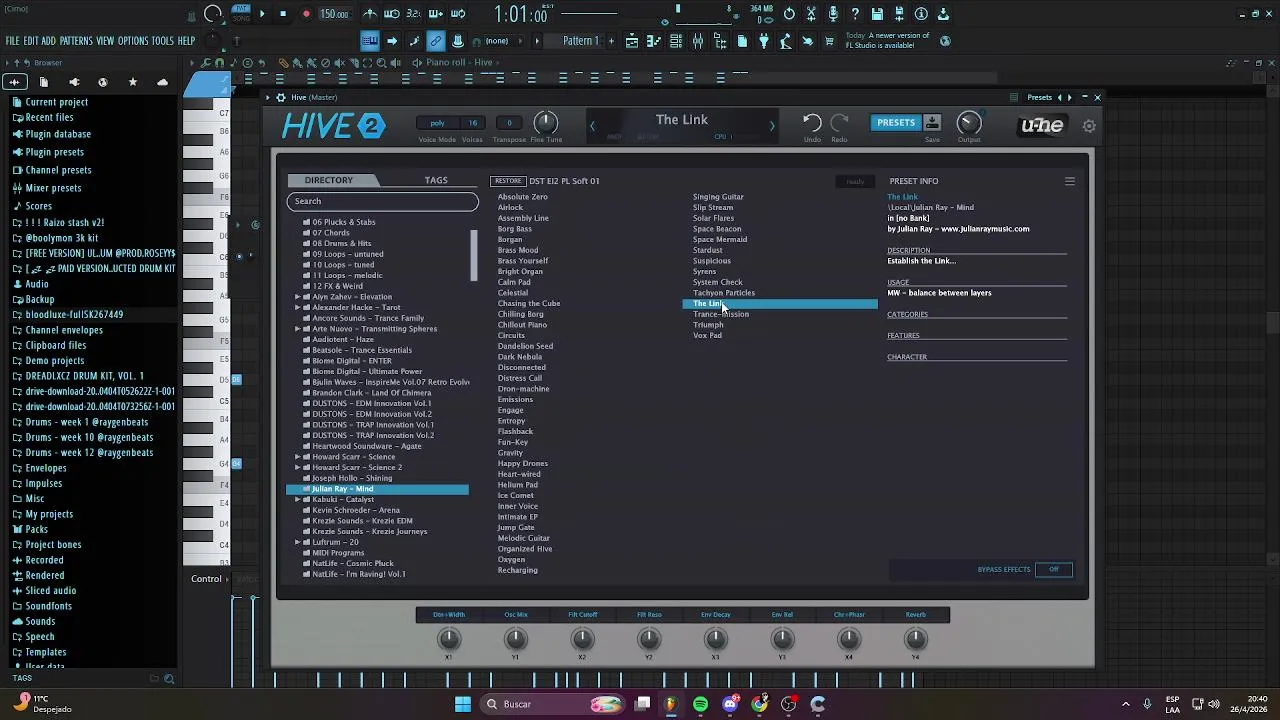The image size is (1280, 720).
Task: Switch to the TAGS tab in Hive
Action: pos(436,180)
